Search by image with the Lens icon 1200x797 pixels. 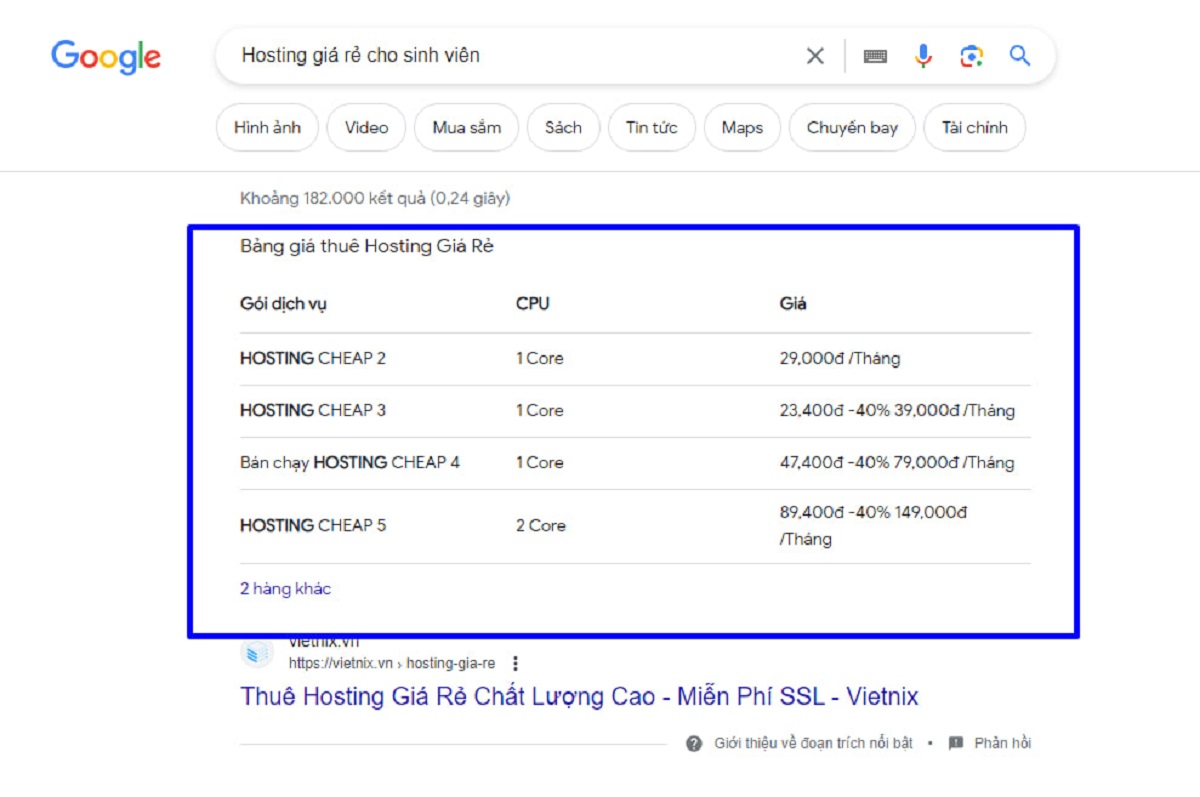(x=971, y=56)
